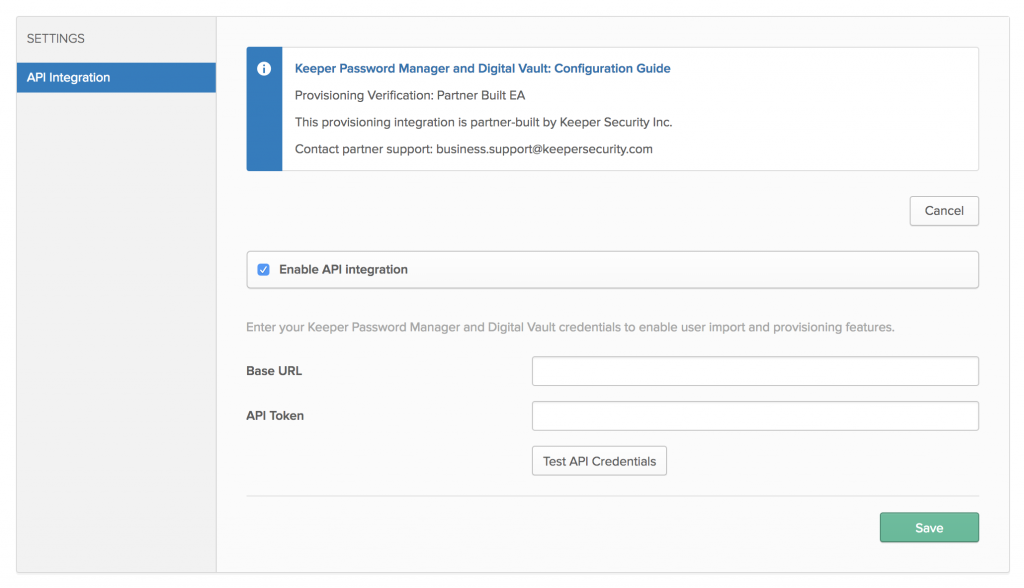Click the Base URL field label
The image size is (1024, 588).
(x=274, y=371)
